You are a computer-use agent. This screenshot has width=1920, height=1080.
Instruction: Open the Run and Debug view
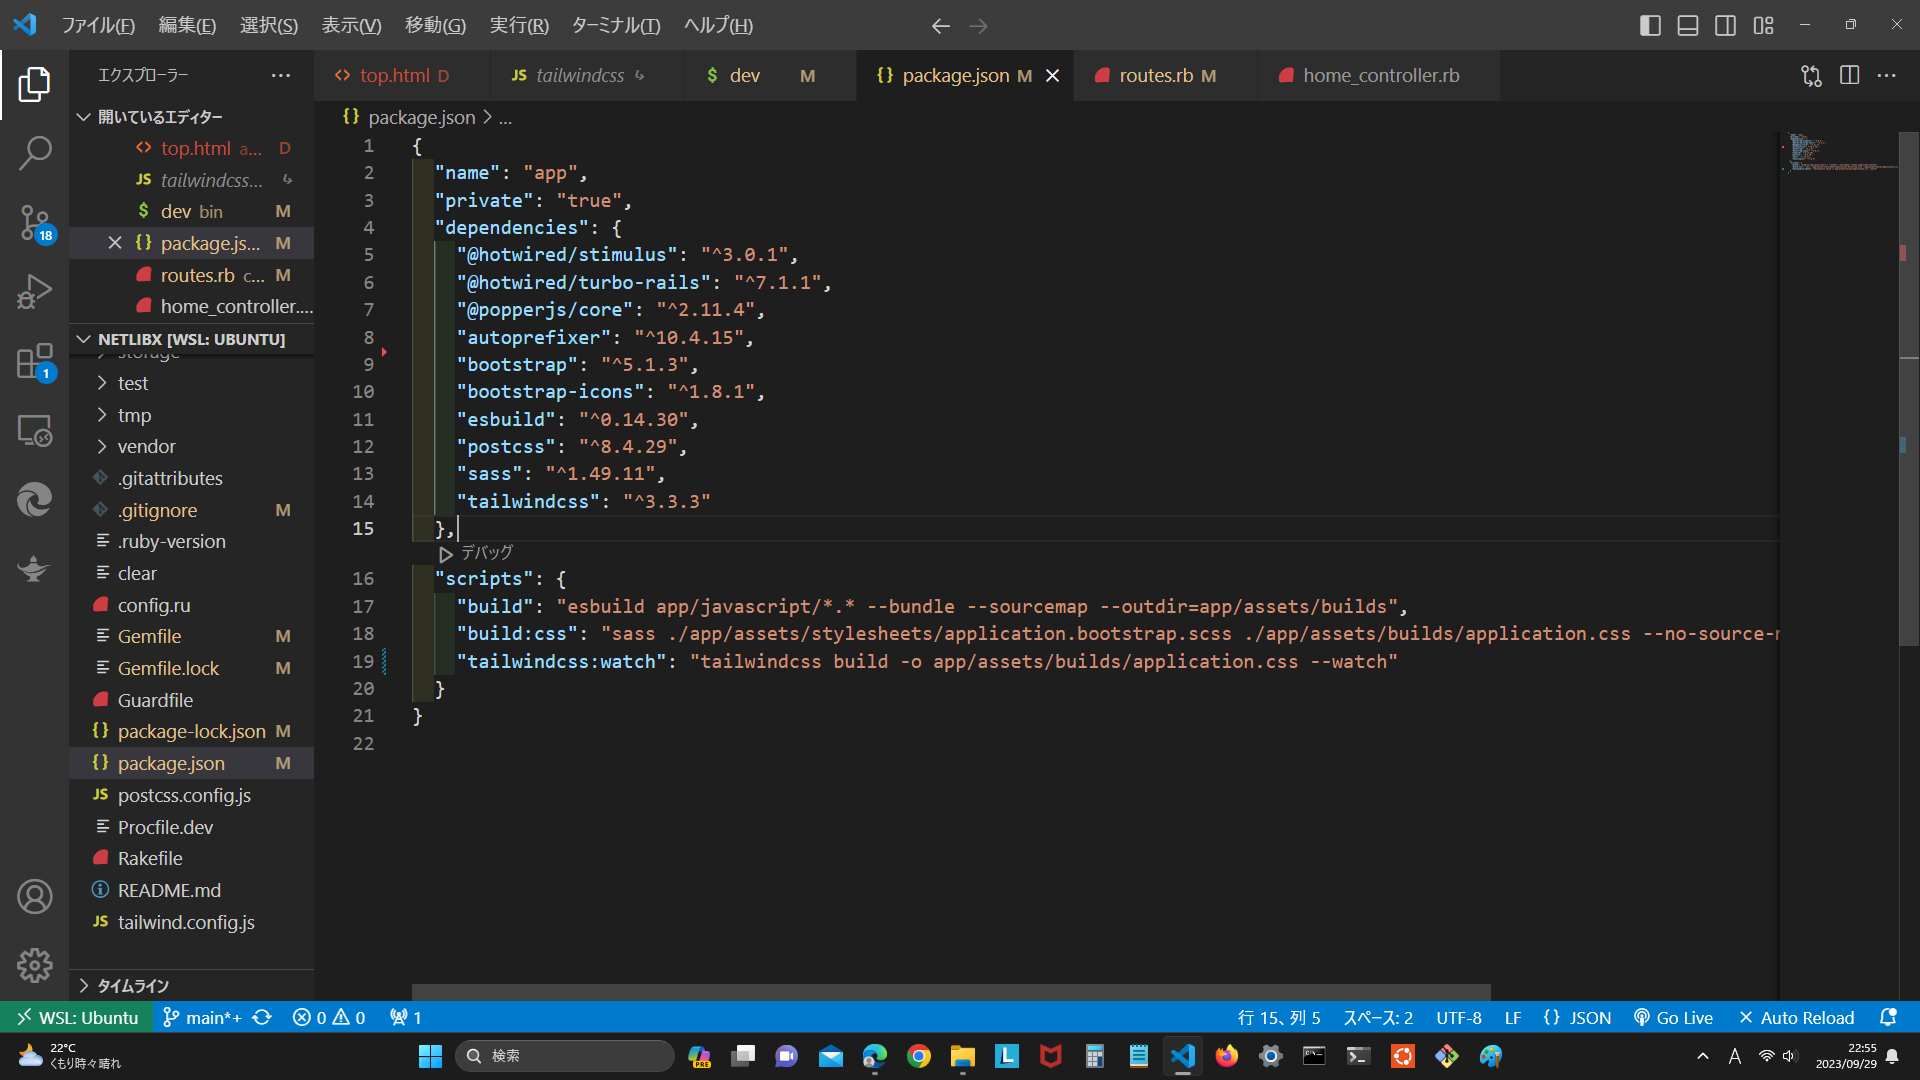point(34,292)
